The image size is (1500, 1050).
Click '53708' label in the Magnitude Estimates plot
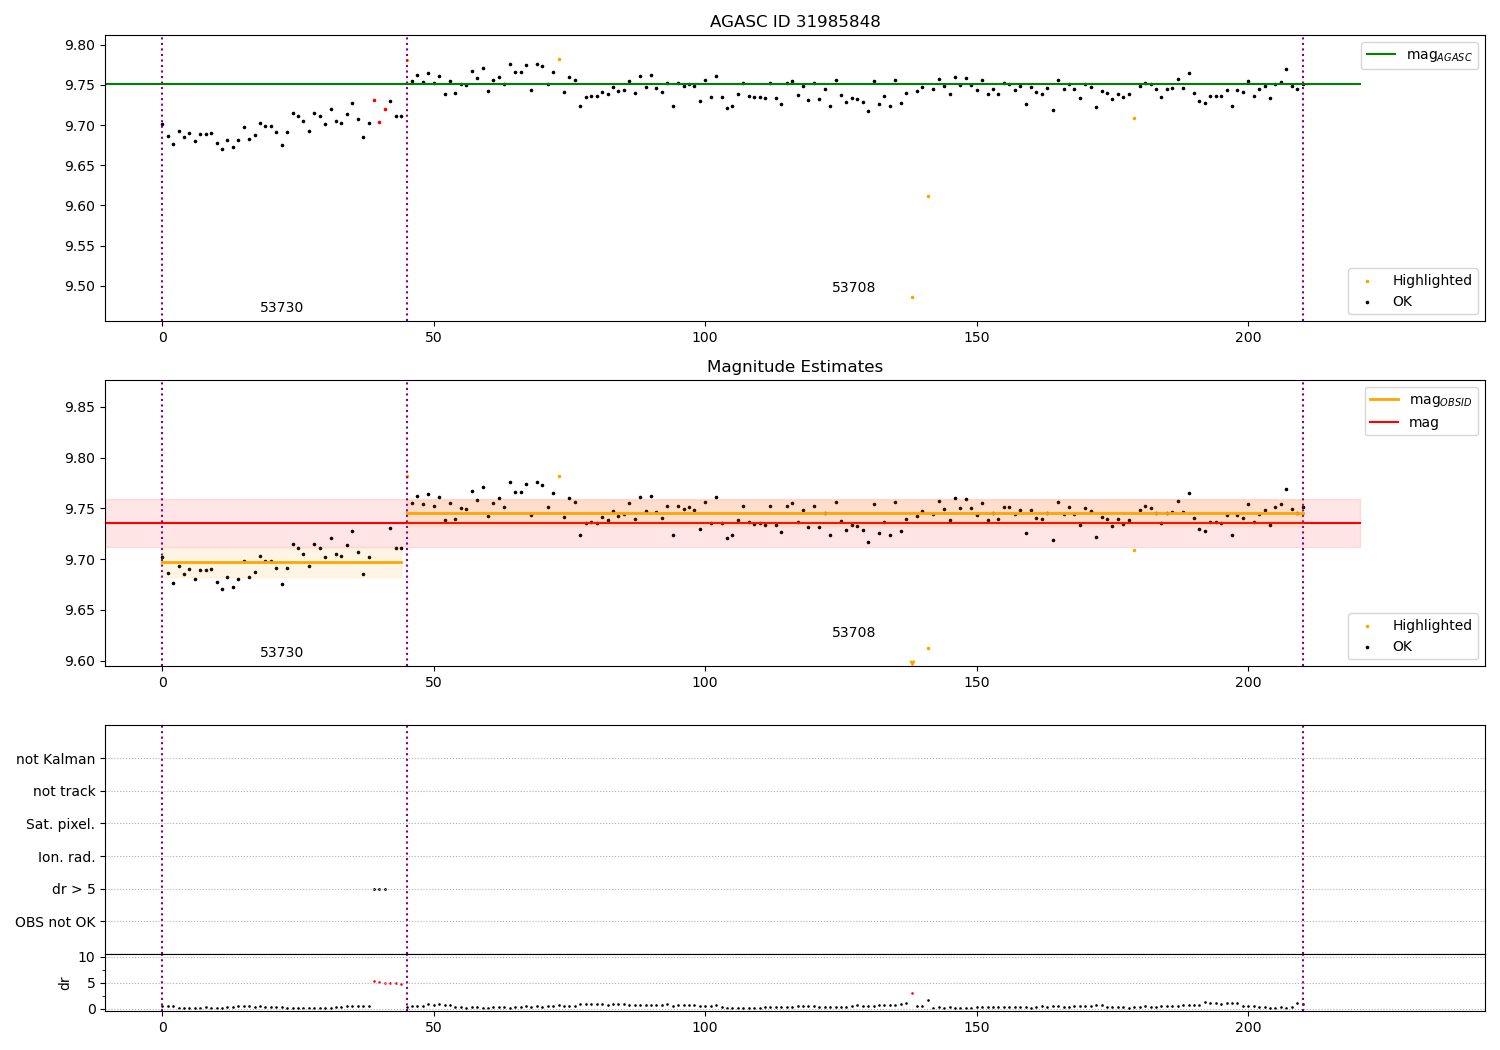pos(853,633)
